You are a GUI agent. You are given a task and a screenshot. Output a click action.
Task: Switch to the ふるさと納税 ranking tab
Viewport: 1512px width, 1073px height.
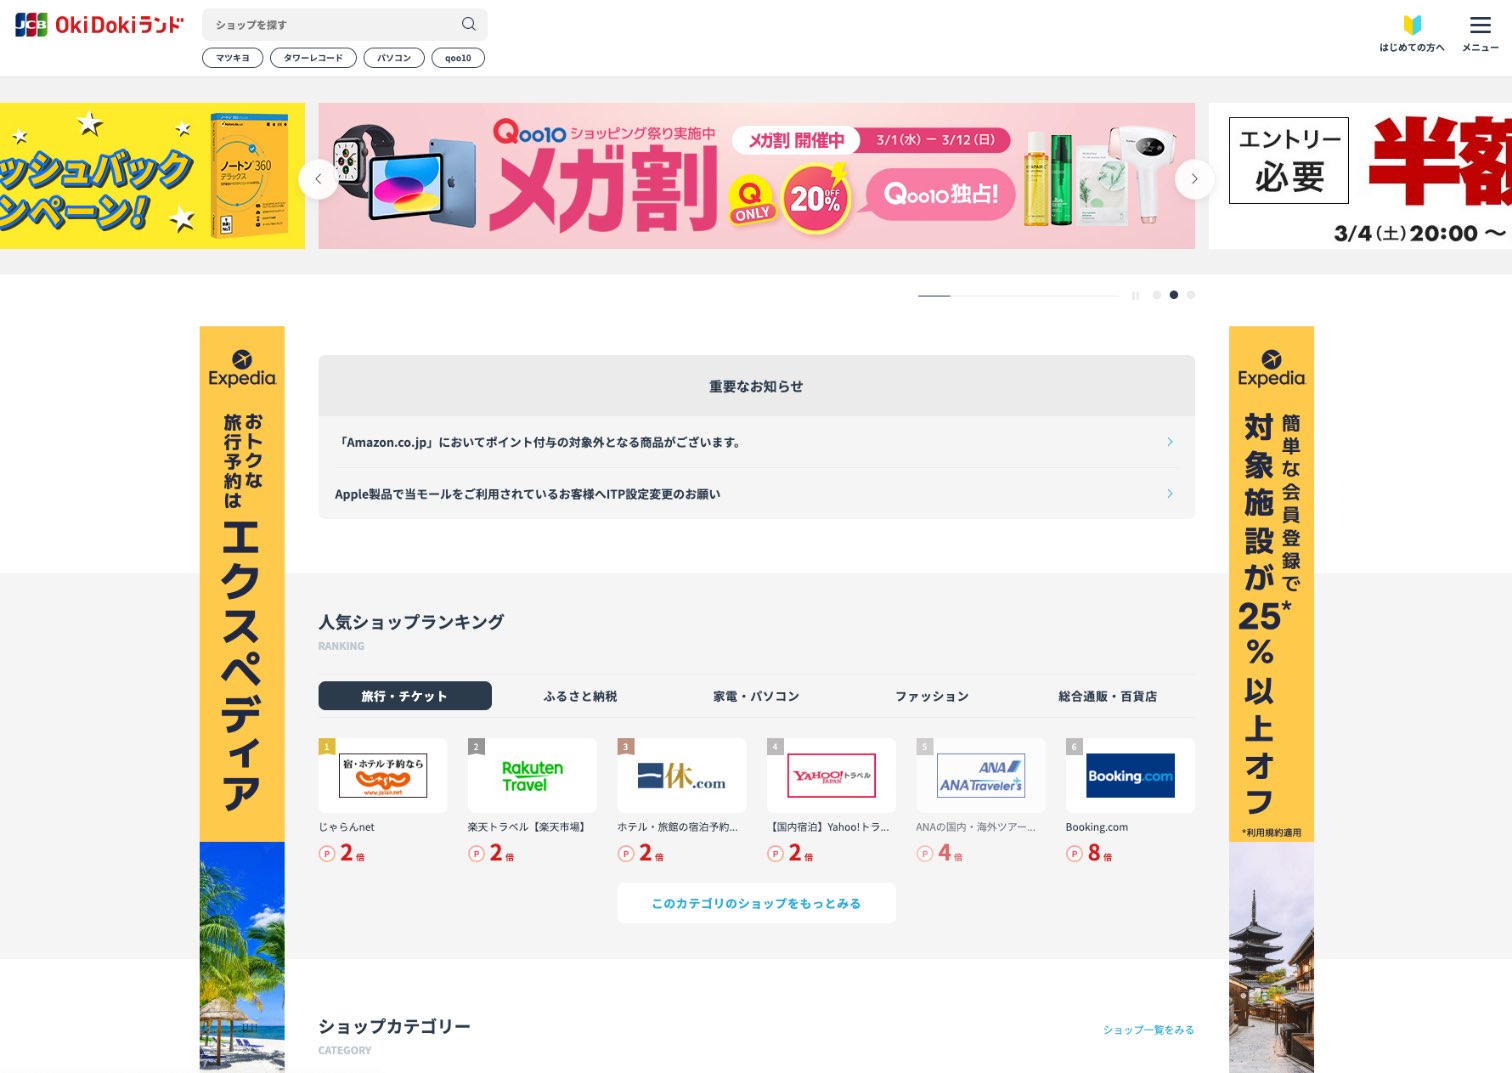[580, 696]
